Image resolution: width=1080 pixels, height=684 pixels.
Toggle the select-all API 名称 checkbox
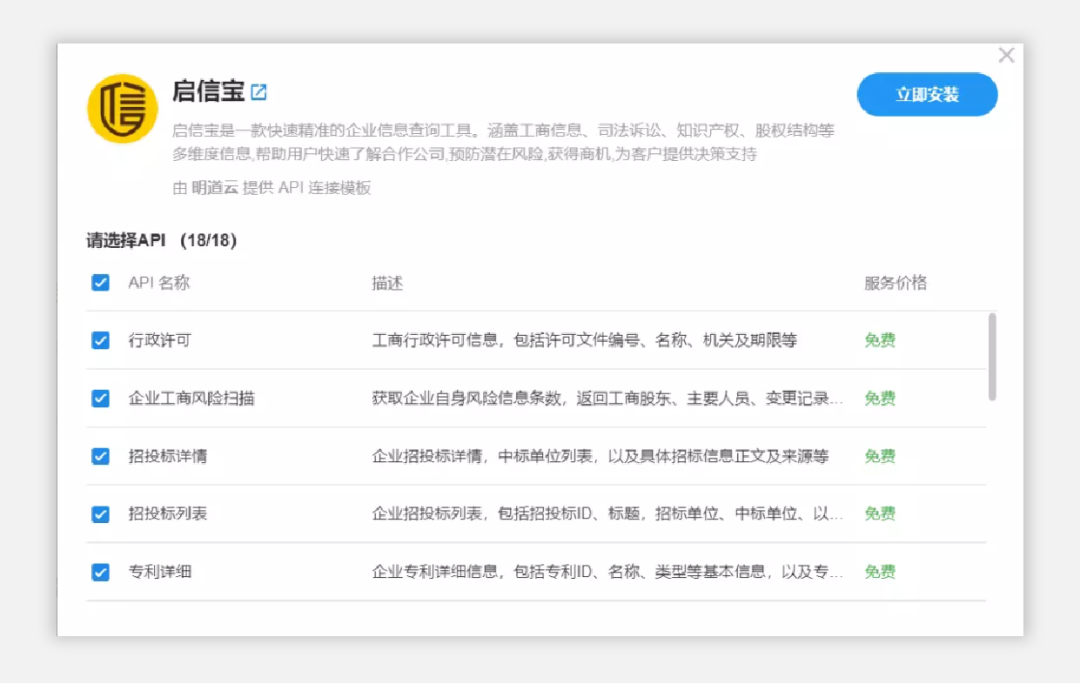100,283
